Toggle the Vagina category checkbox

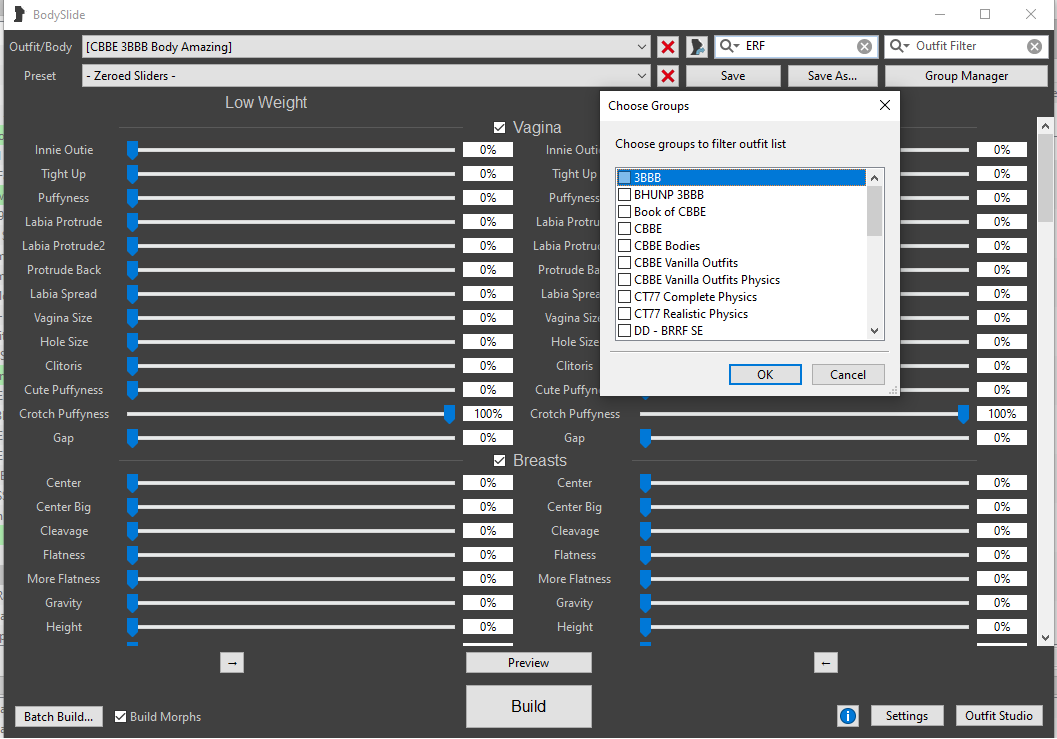pos(500,127)
